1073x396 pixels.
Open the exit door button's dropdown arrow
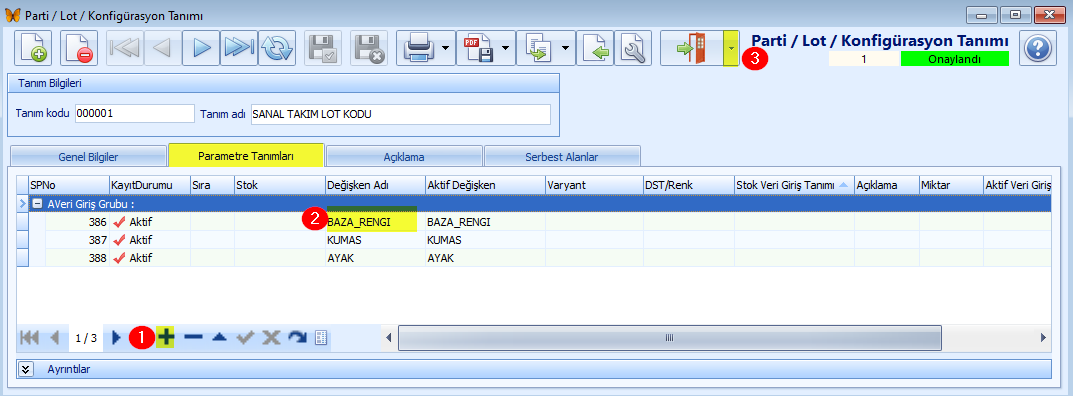pyautogui.click(x=732, y=48)
